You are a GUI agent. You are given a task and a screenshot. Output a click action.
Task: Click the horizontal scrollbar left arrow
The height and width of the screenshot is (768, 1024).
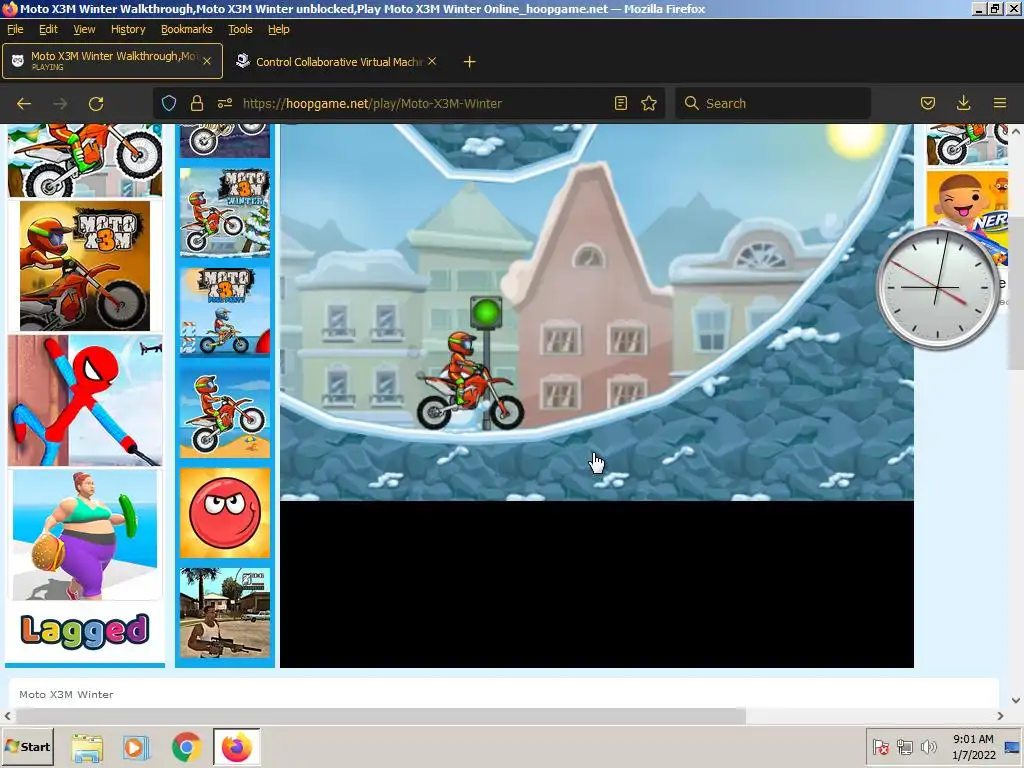7,716
